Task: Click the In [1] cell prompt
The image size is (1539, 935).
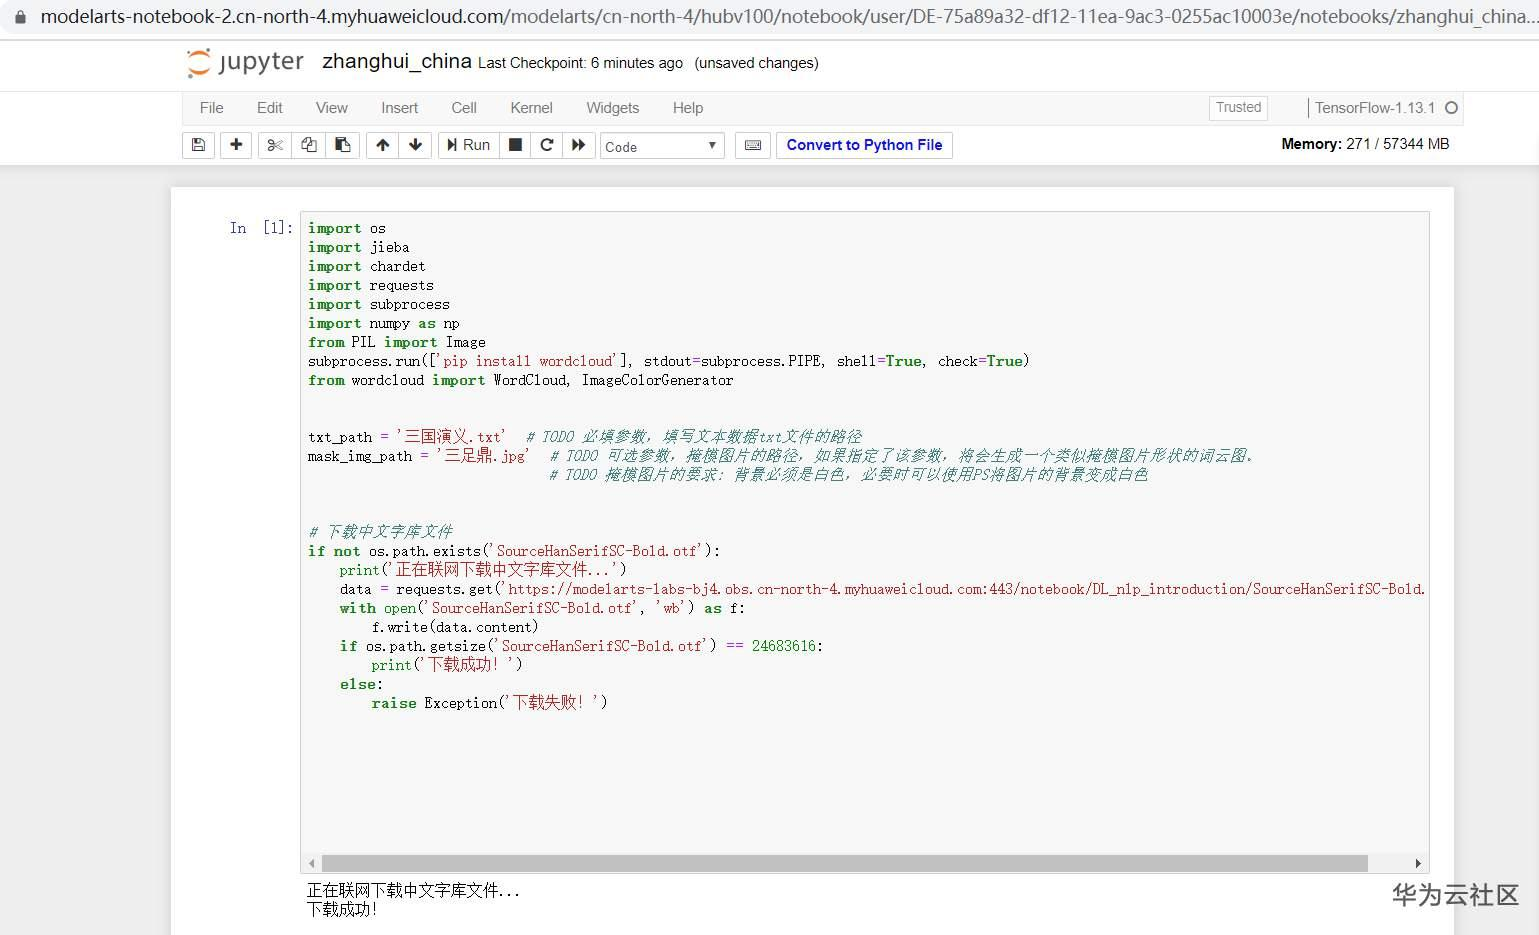Action: 261,228
